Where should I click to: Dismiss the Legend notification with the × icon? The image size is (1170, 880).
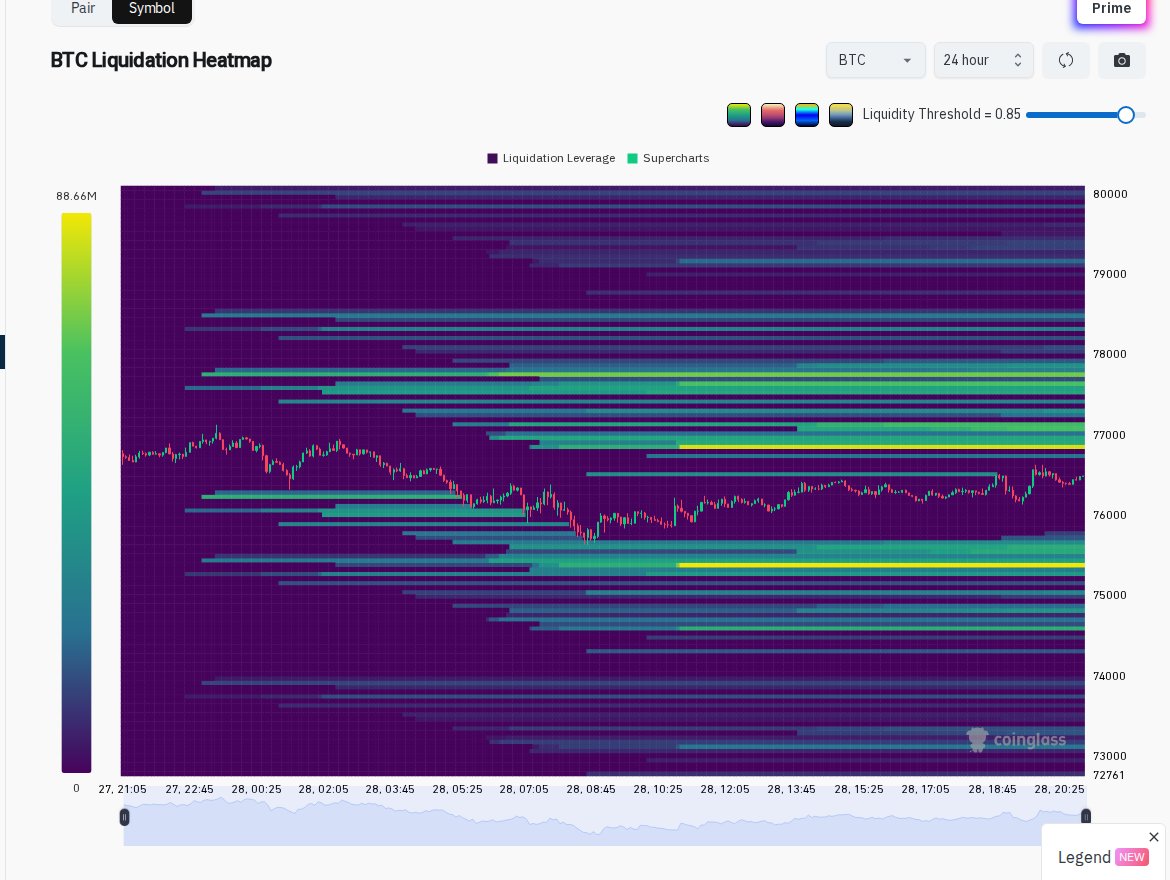(x=1154, y=837)
